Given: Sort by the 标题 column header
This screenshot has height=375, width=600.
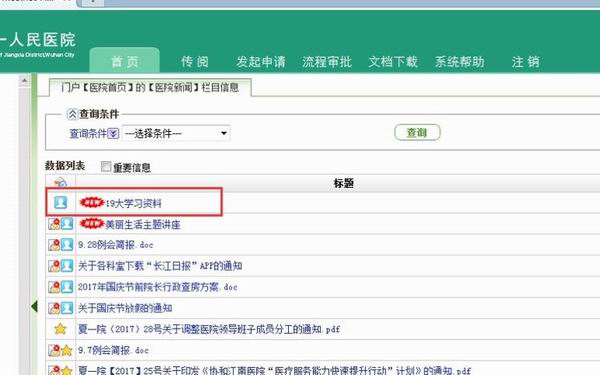Looking at the screenshot, I should click(x=343, y=183).
